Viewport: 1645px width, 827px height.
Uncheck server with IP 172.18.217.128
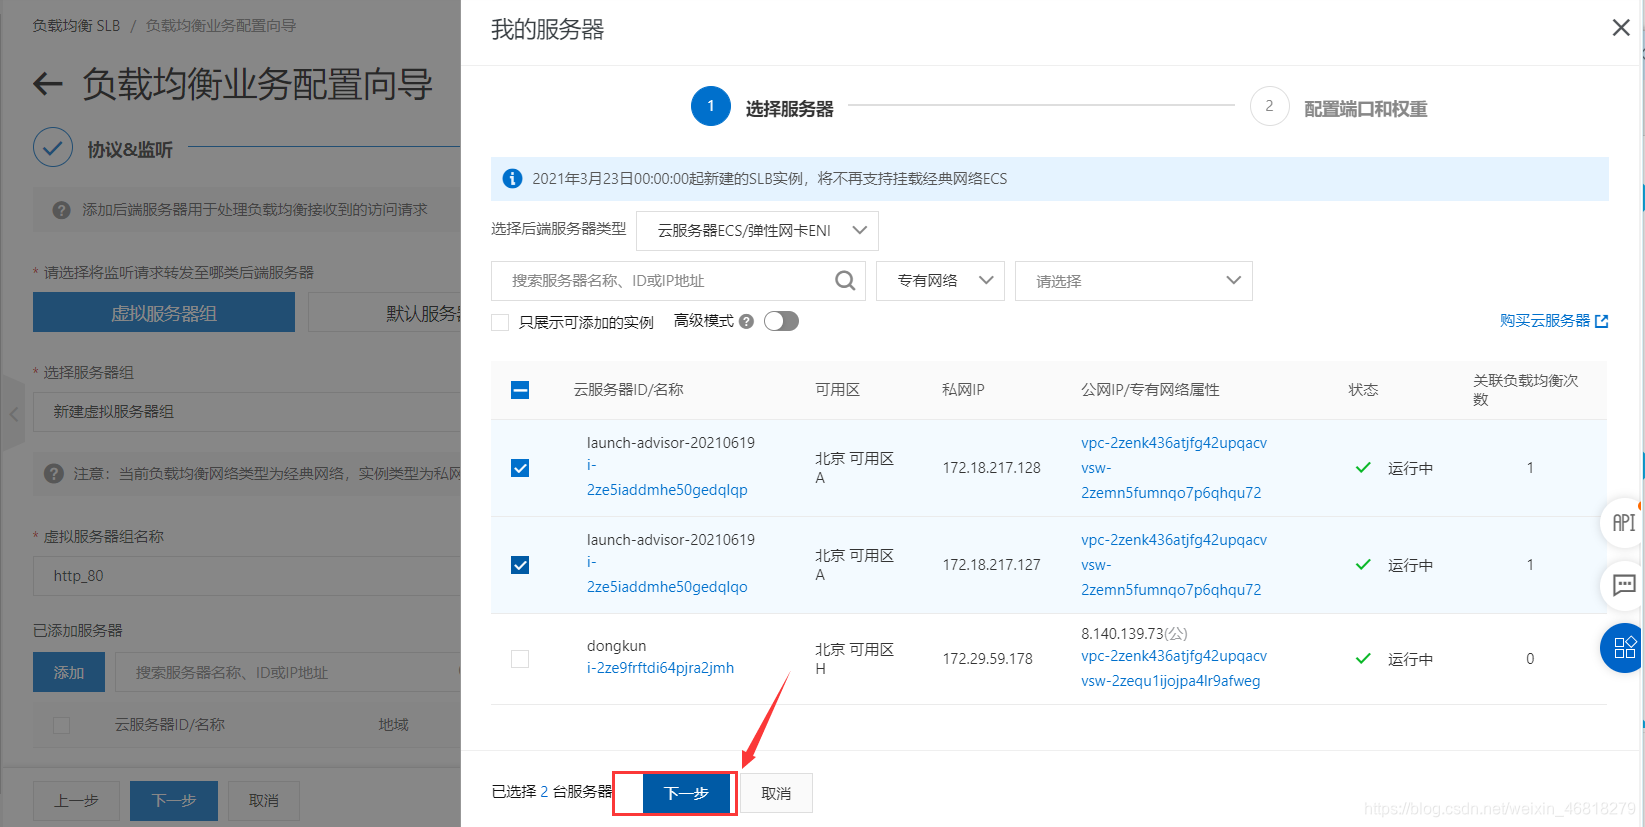[x=520, y=468]
